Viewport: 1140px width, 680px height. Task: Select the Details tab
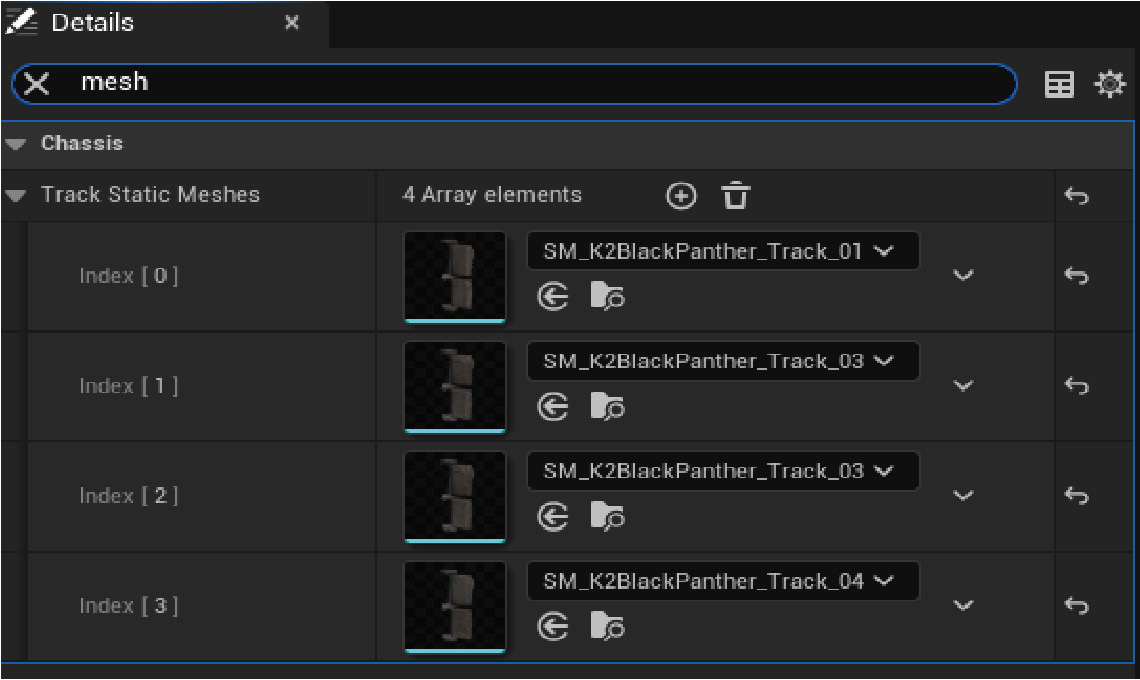tap(92, 23)
